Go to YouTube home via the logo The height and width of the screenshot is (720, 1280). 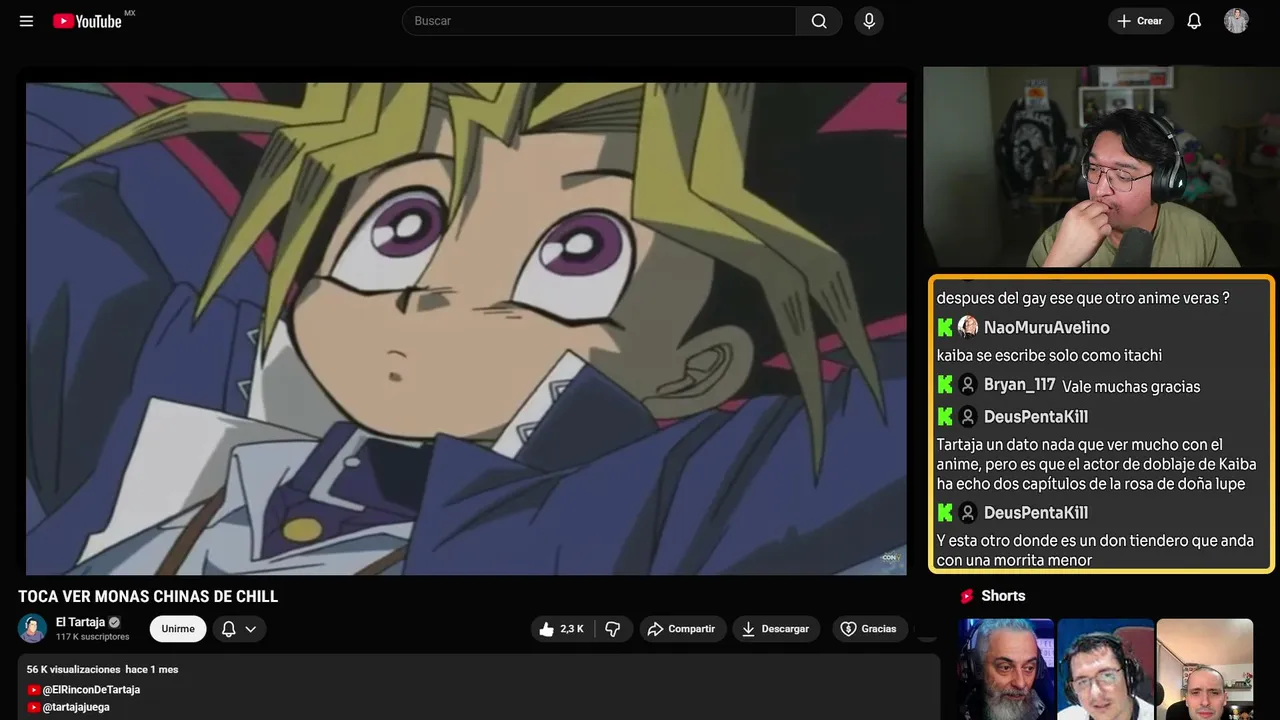(x=88, y=21)
